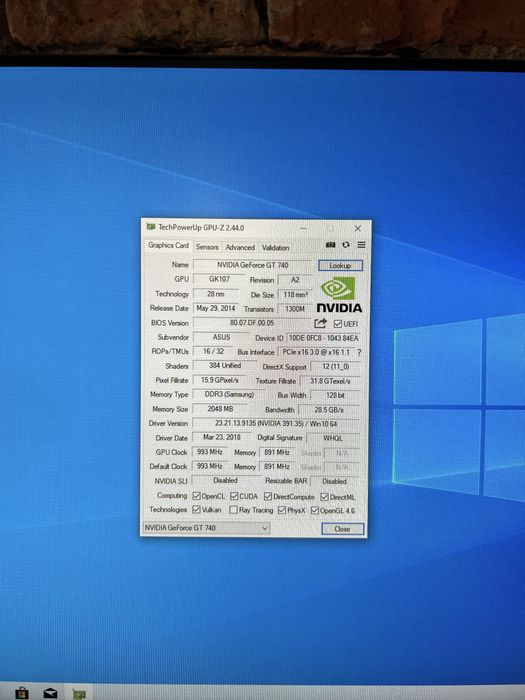Click the screenshot camera icon in GPU-Z
This screenshot has width=525, height=700.
click(x=330, y=245)
